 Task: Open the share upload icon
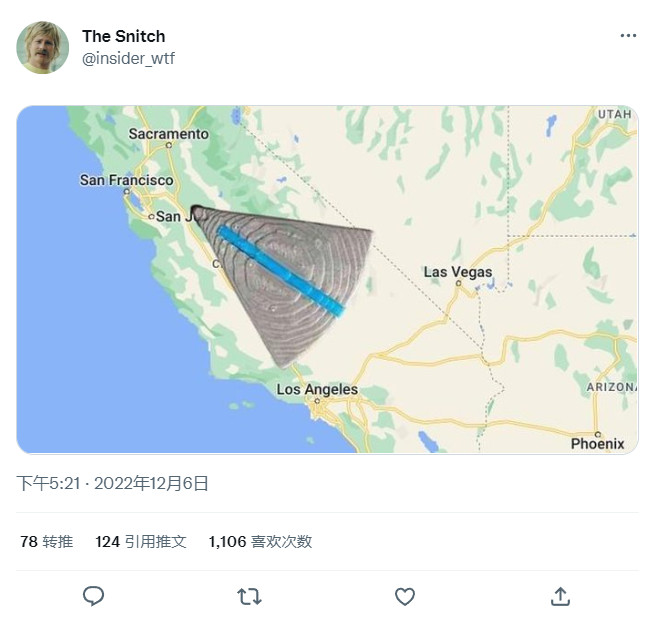pos(560,596)
